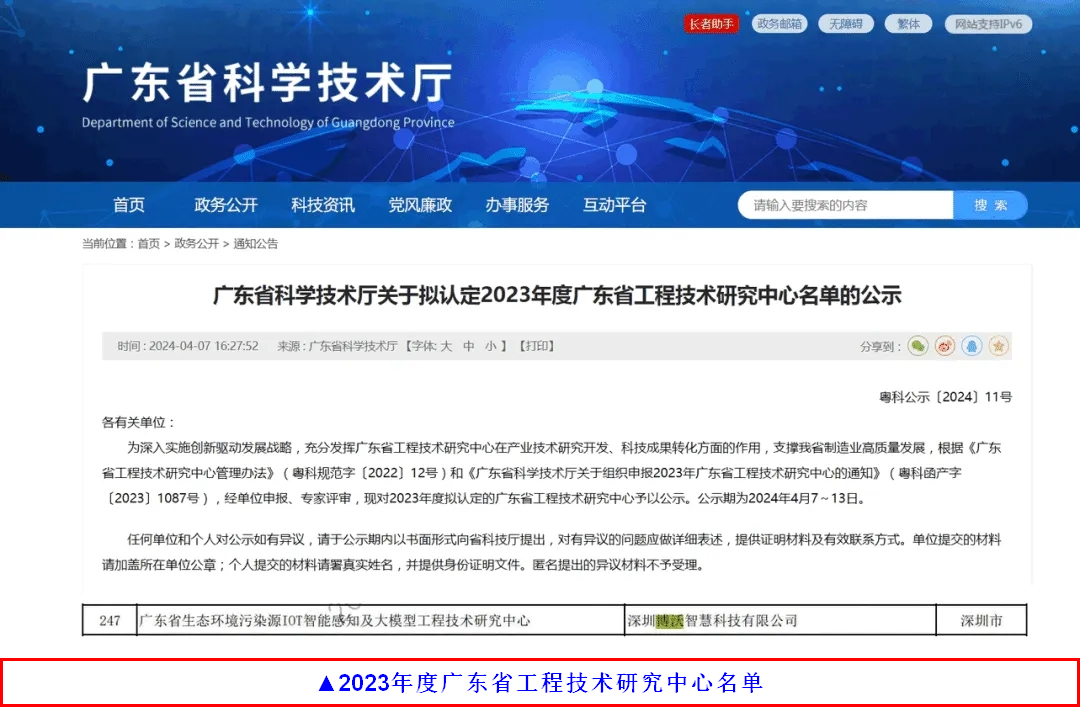The width and height of the screenshot is (1080, 707).
Task: Click the 打印 print link
Action: [535, 346]
